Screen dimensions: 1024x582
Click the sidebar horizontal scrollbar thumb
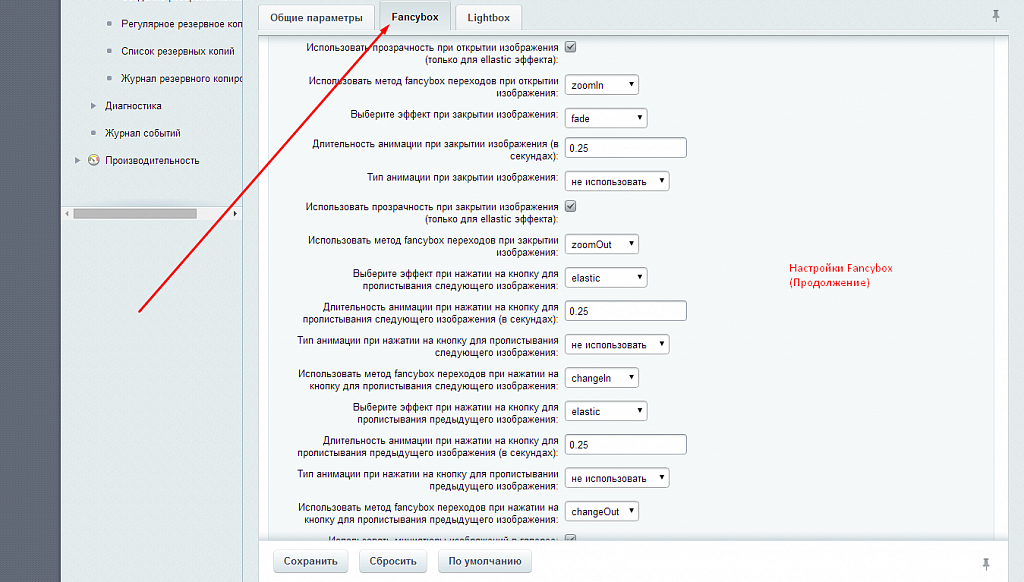[135, 214]
